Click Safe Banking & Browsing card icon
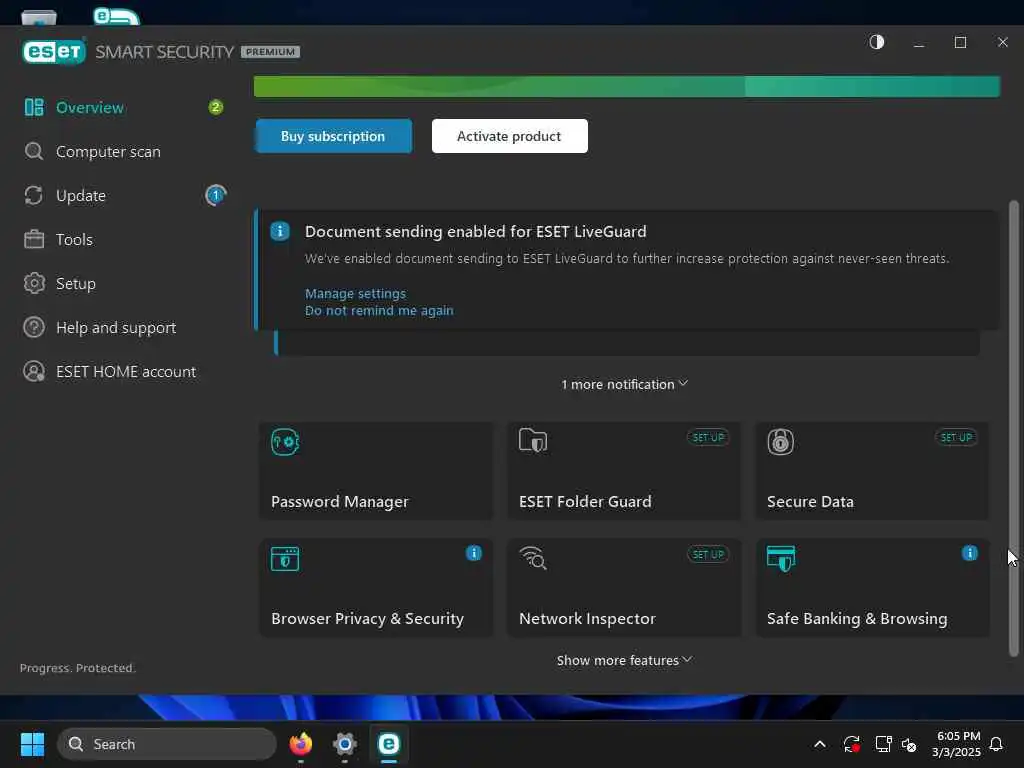1024x768 pixels. click(781, 558)
